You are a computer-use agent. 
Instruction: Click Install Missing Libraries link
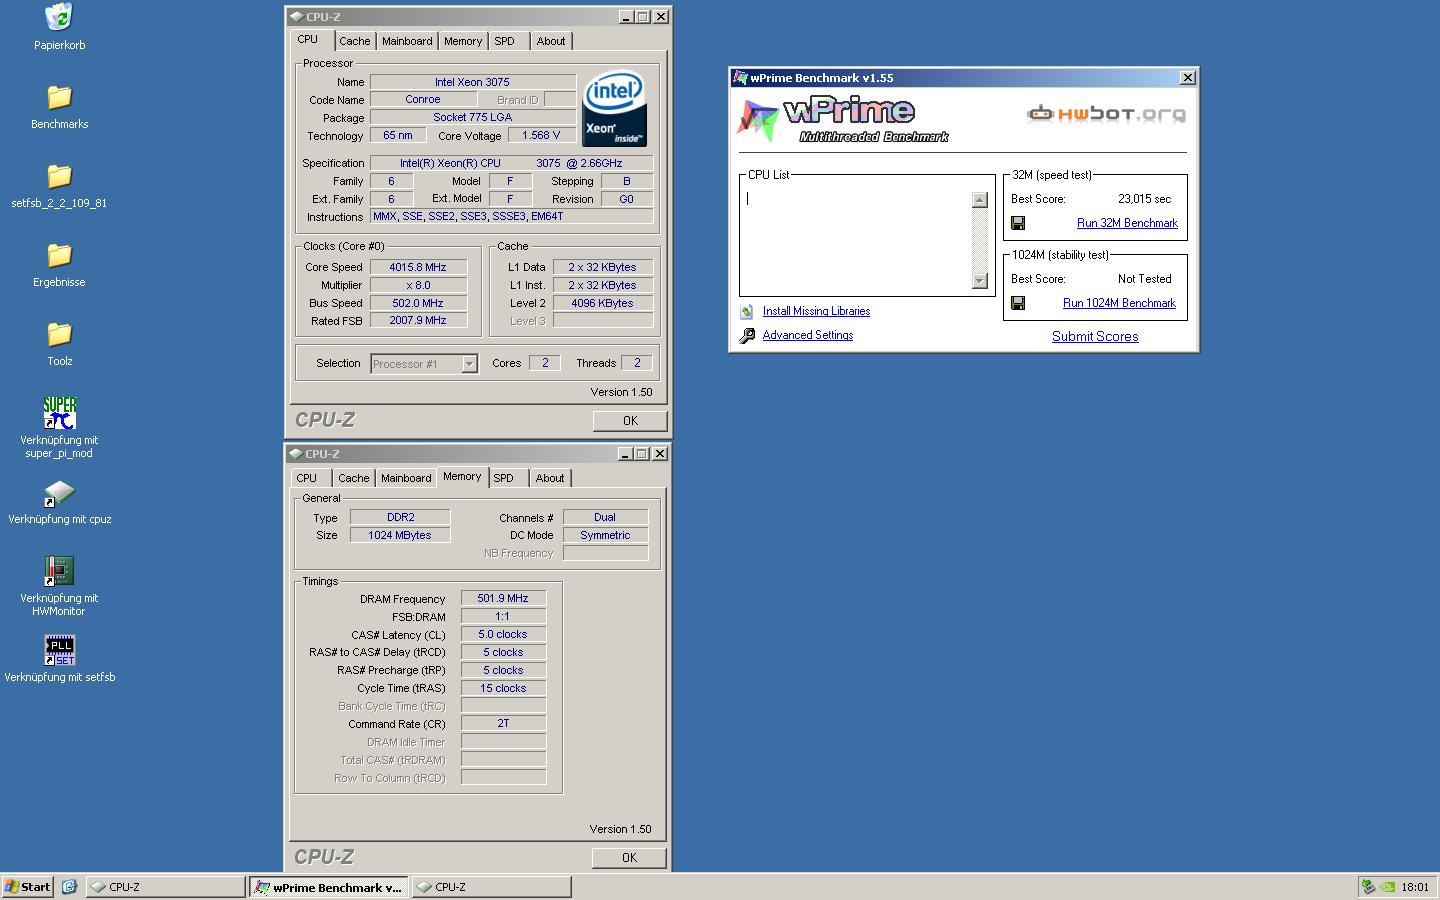point(816,311)
